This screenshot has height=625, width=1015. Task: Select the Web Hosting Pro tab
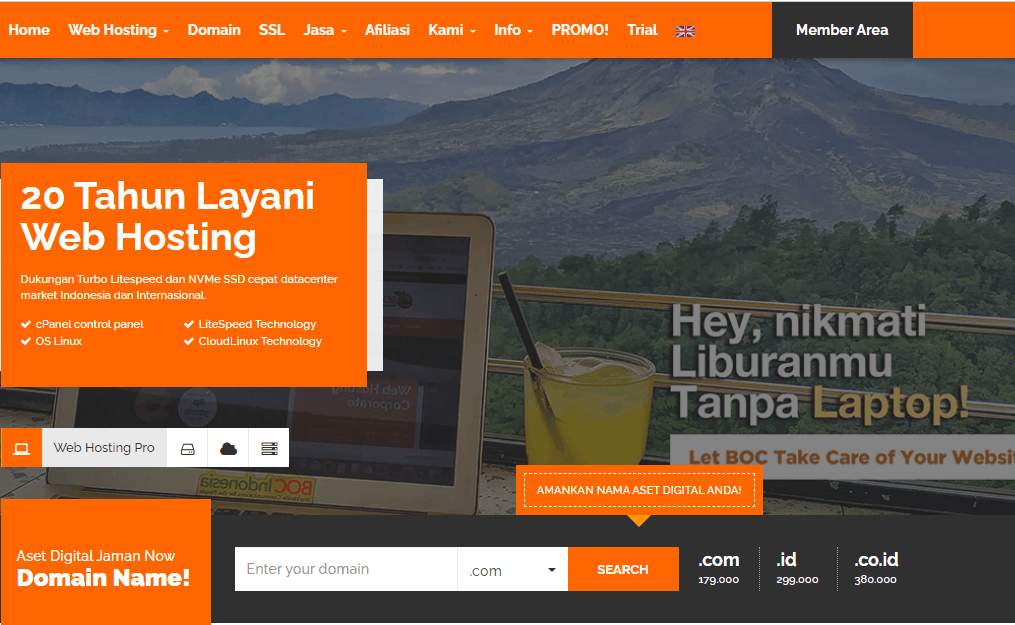point(104,448)
